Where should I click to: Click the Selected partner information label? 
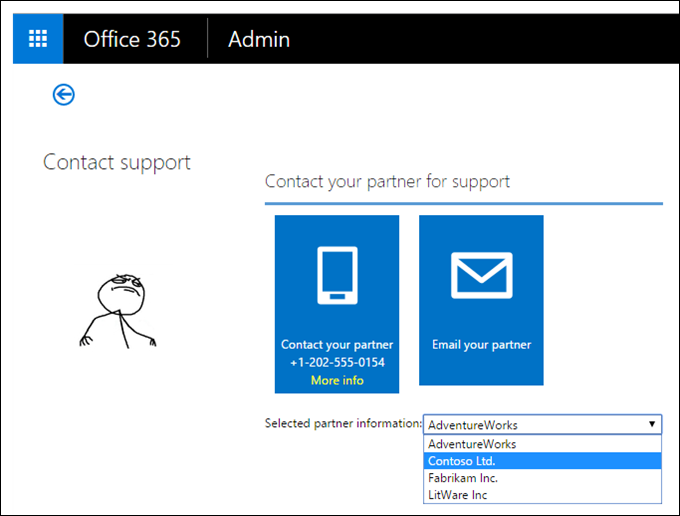pos(342,423)
